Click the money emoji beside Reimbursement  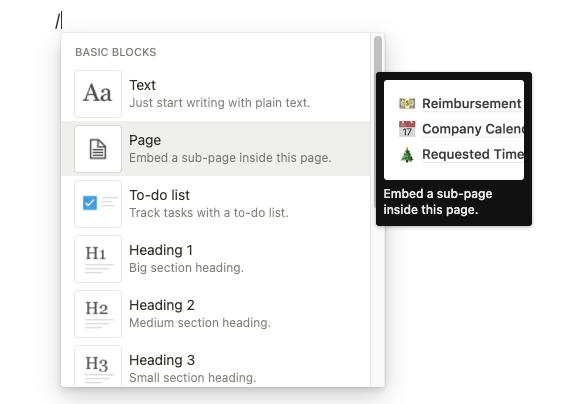pos(407,103)
